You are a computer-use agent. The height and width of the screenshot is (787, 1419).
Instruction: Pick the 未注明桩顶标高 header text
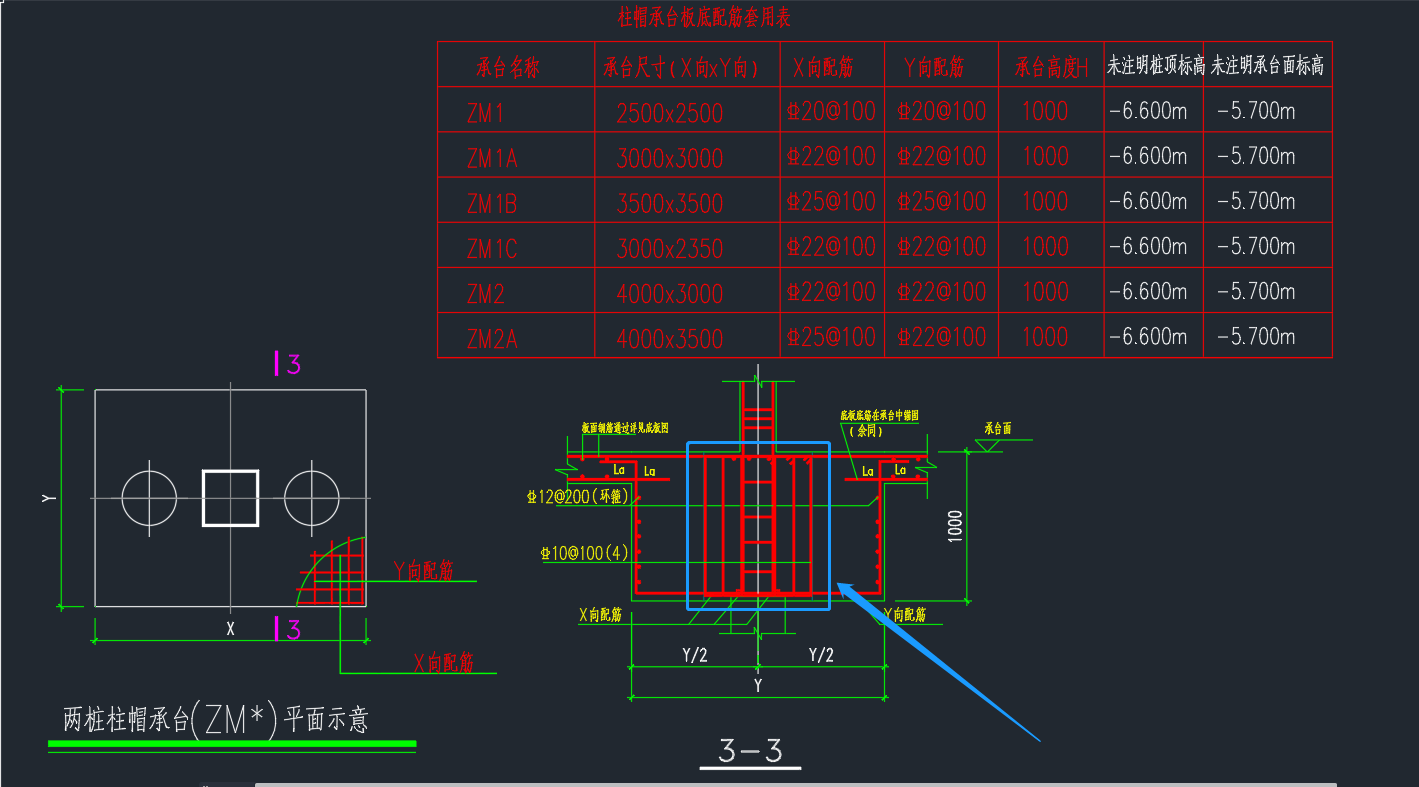point(1155,66)
